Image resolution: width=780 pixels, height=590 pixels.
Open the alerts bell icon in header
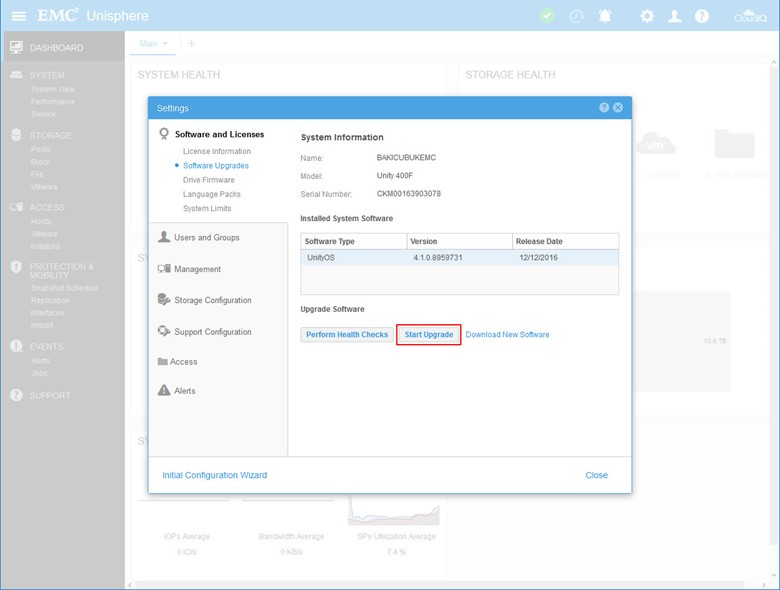[x=605, y=16]
